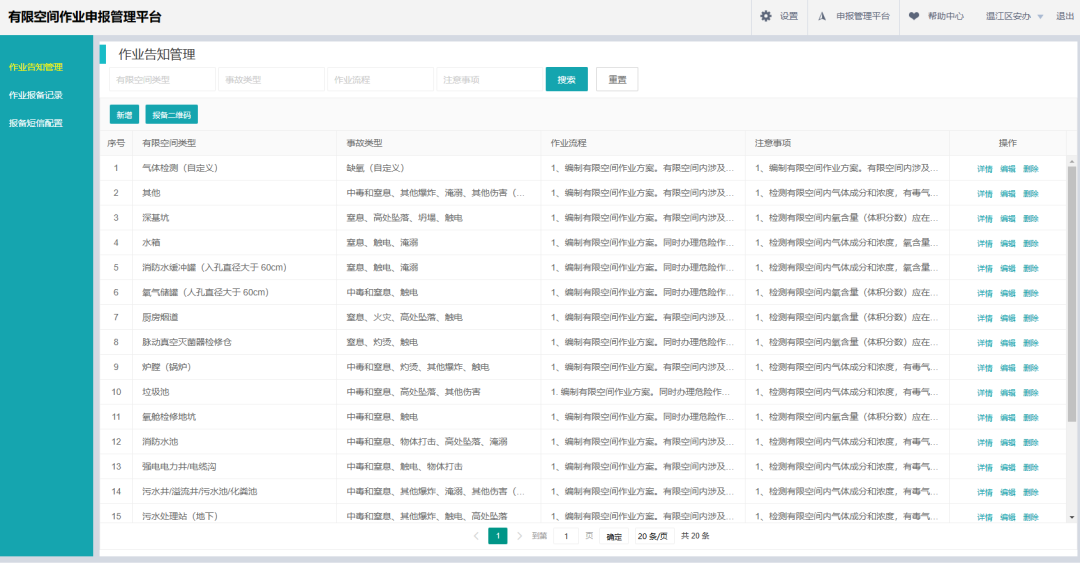Click 编辑 for 消防水池 row
1080x564 pixels.
coord(1007,442)
